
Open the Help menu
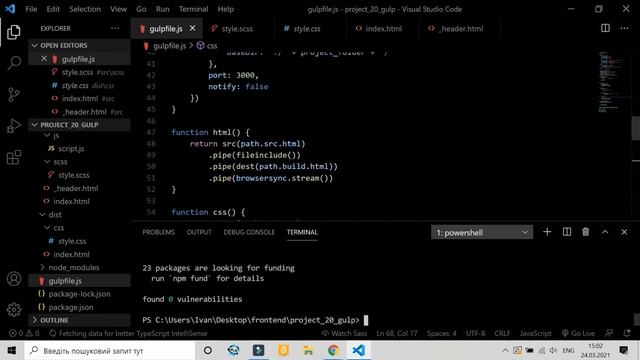[225, 9]
